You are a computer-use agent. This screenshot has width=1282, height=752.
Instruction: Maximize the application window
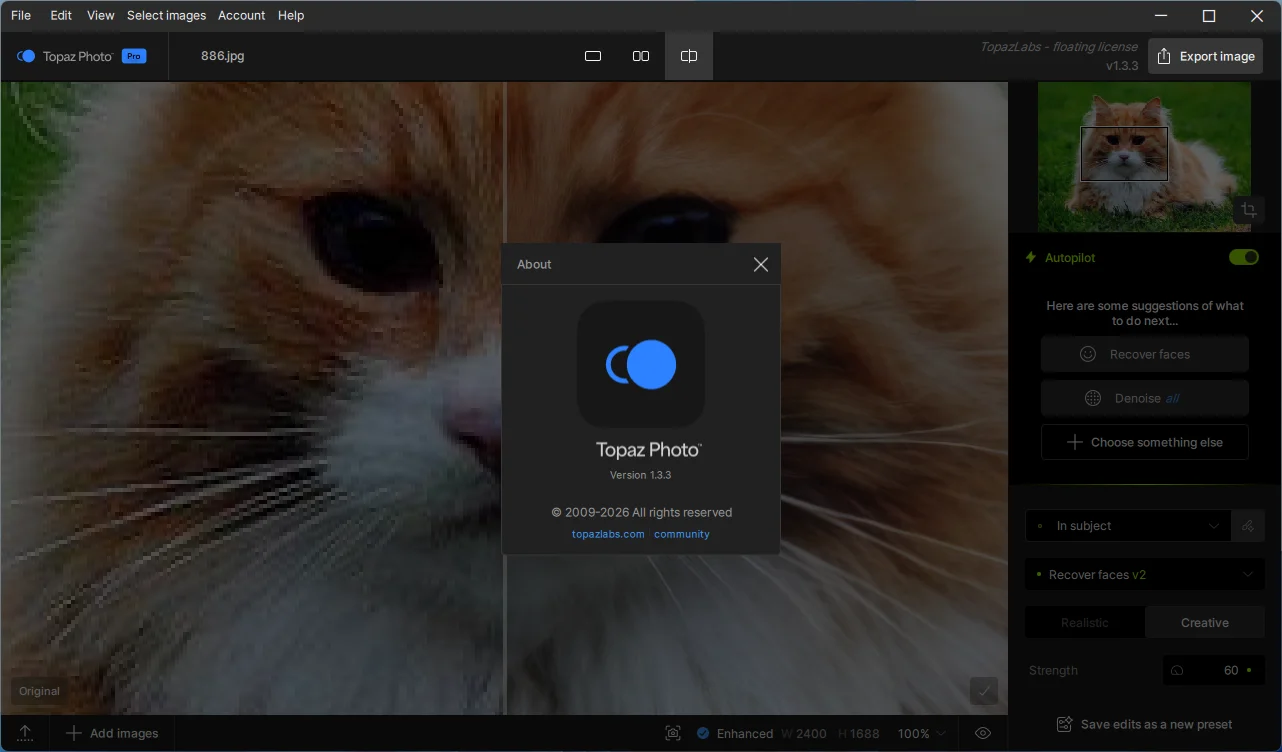pos(1209,16)
